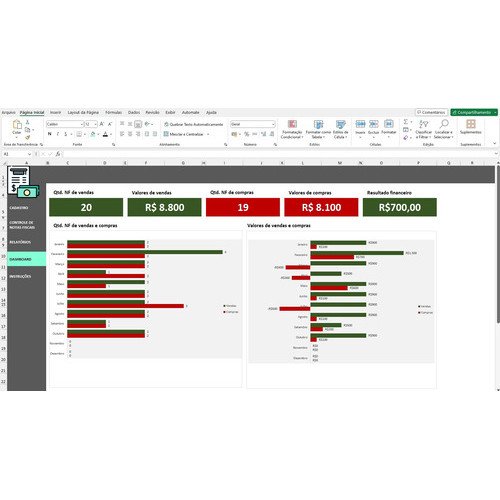
Task: Open Classificar e Filtrar dropdown
Action: [x=423, y=129]
